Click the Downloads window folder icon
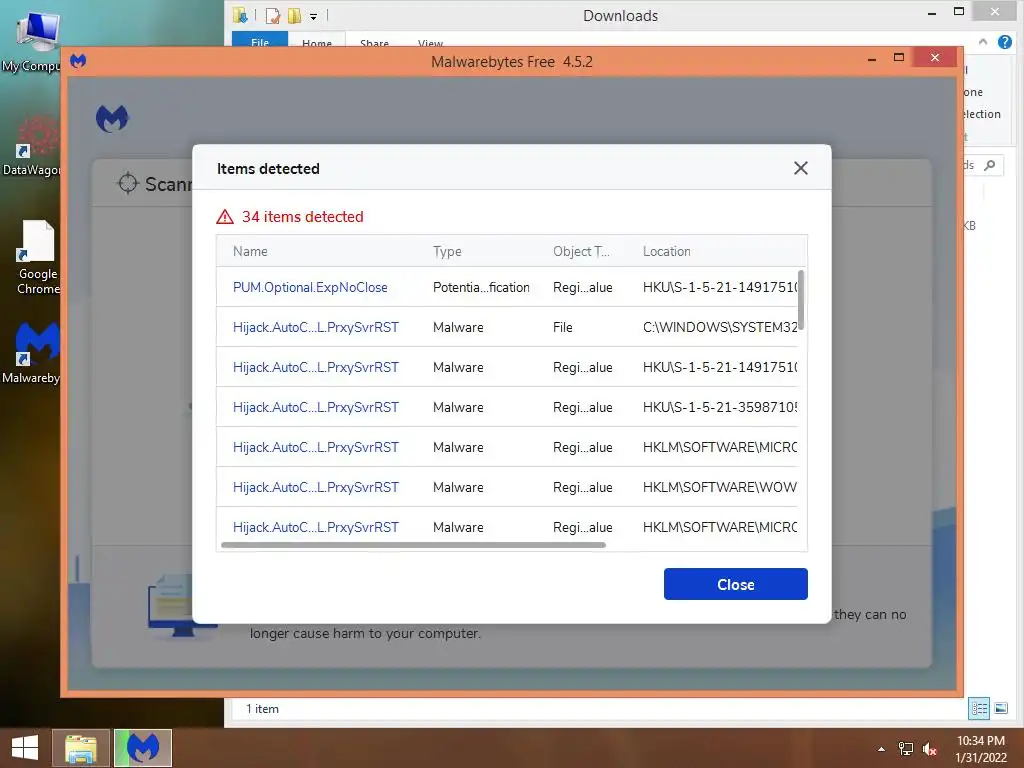Viewport: 1024px width, 768px height. [x=240, y=15]
